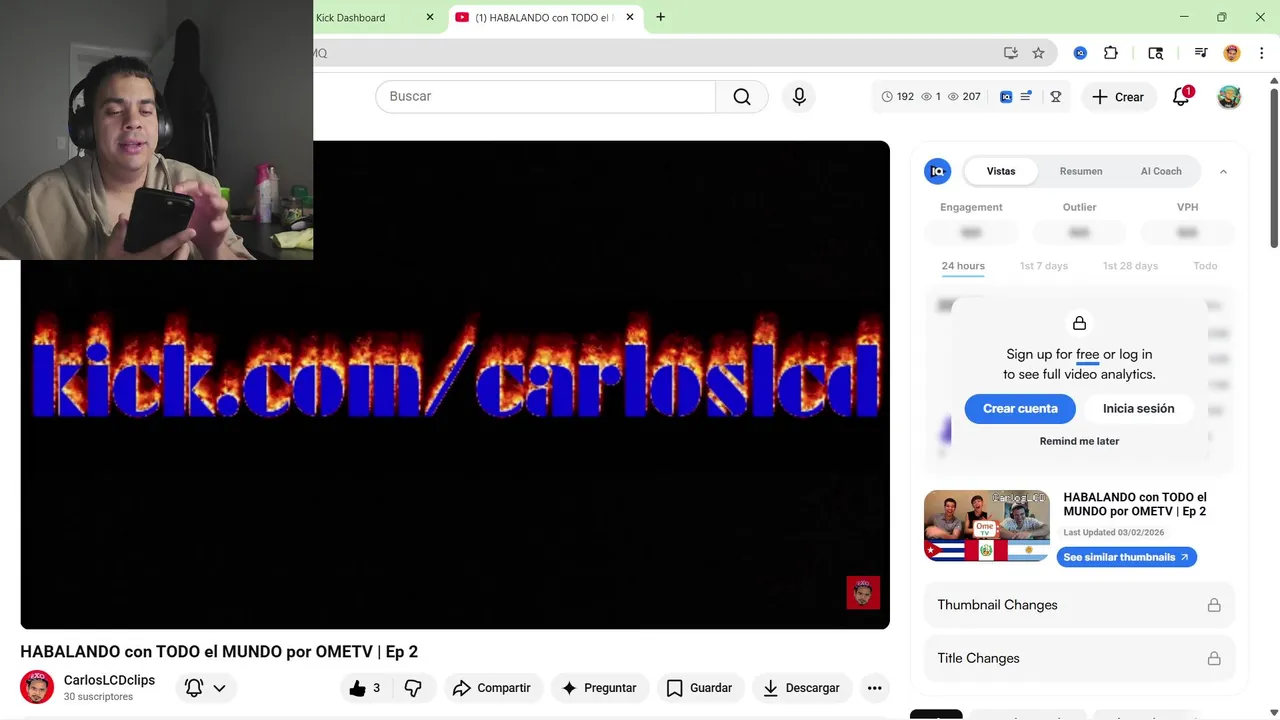Open the notification bell subscription dropdown
This screenshot has height=720, width=1280.
click(x=207, y=688)
